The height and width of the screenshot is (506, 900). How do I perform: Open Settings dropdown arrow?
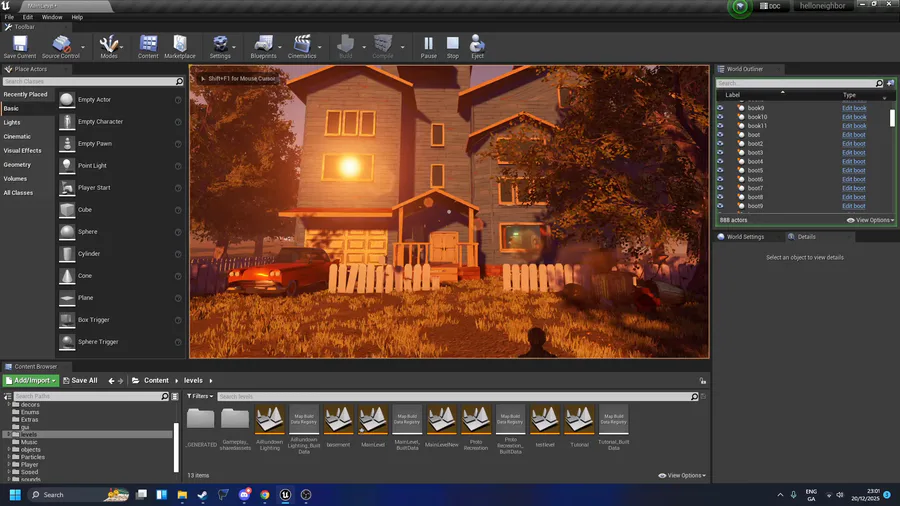pos(234,47)
